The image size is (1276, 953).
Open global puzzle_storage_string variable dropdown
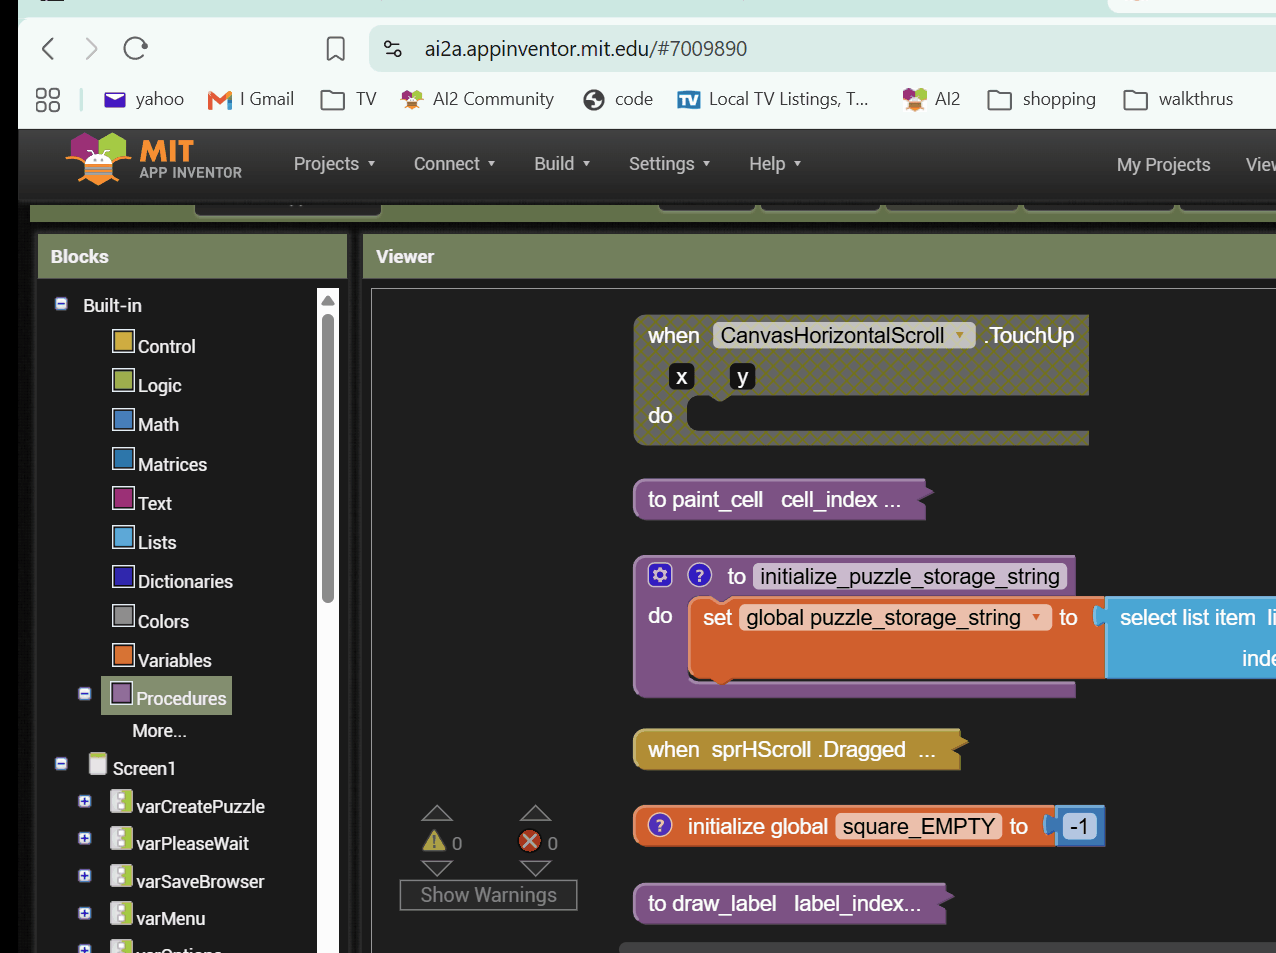[x=1036, y=617]
